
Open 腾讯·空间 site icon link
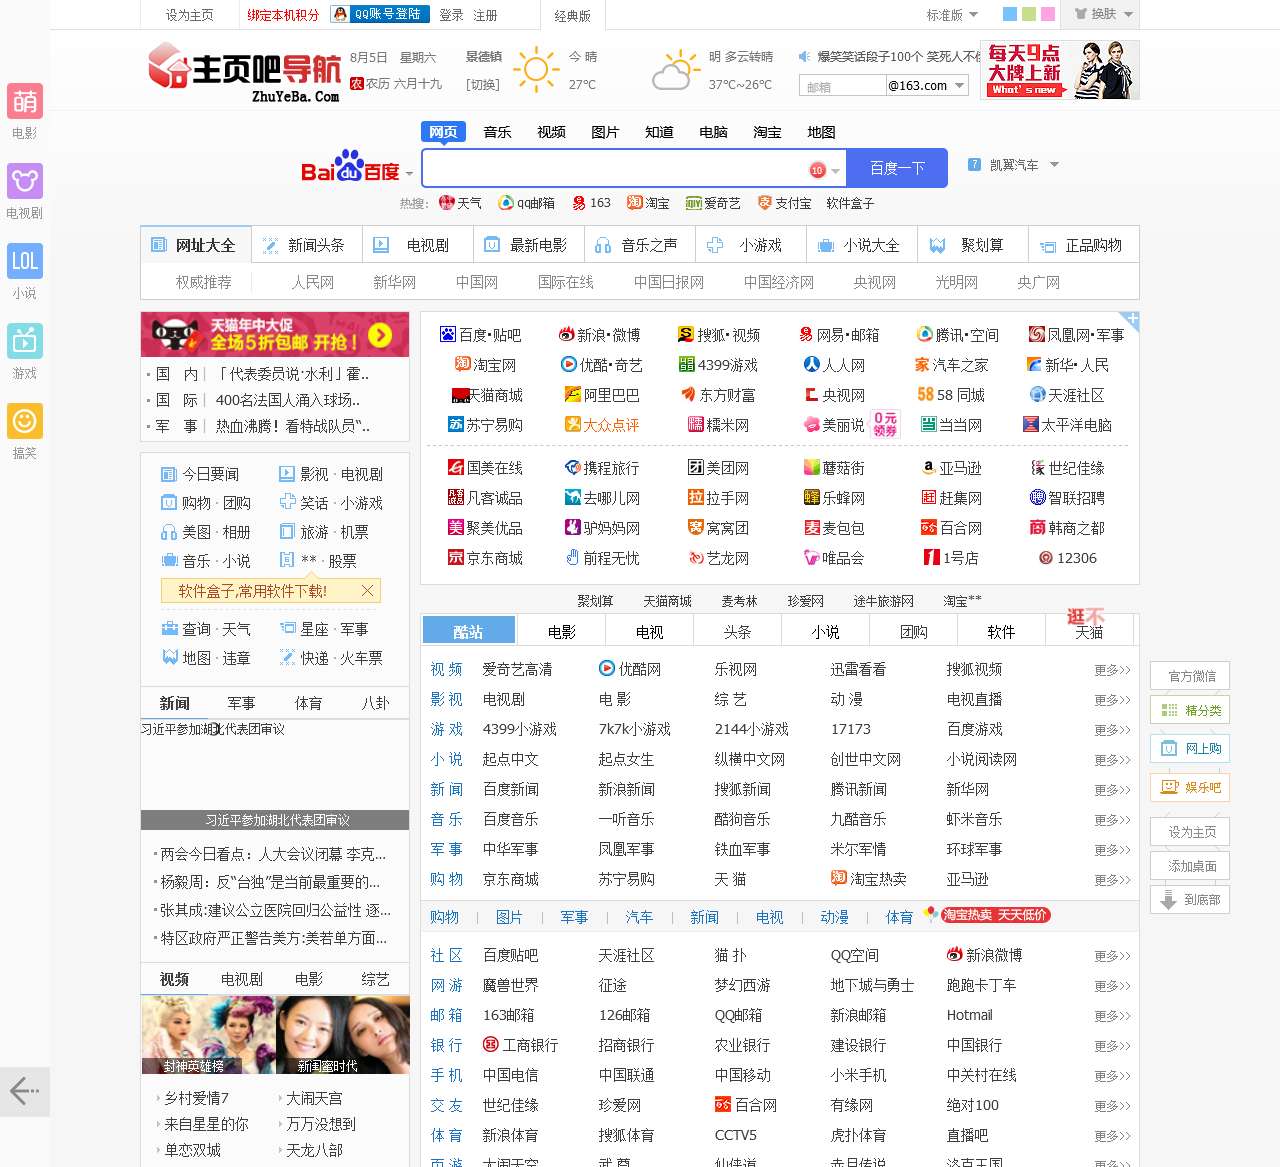point(958,335)
